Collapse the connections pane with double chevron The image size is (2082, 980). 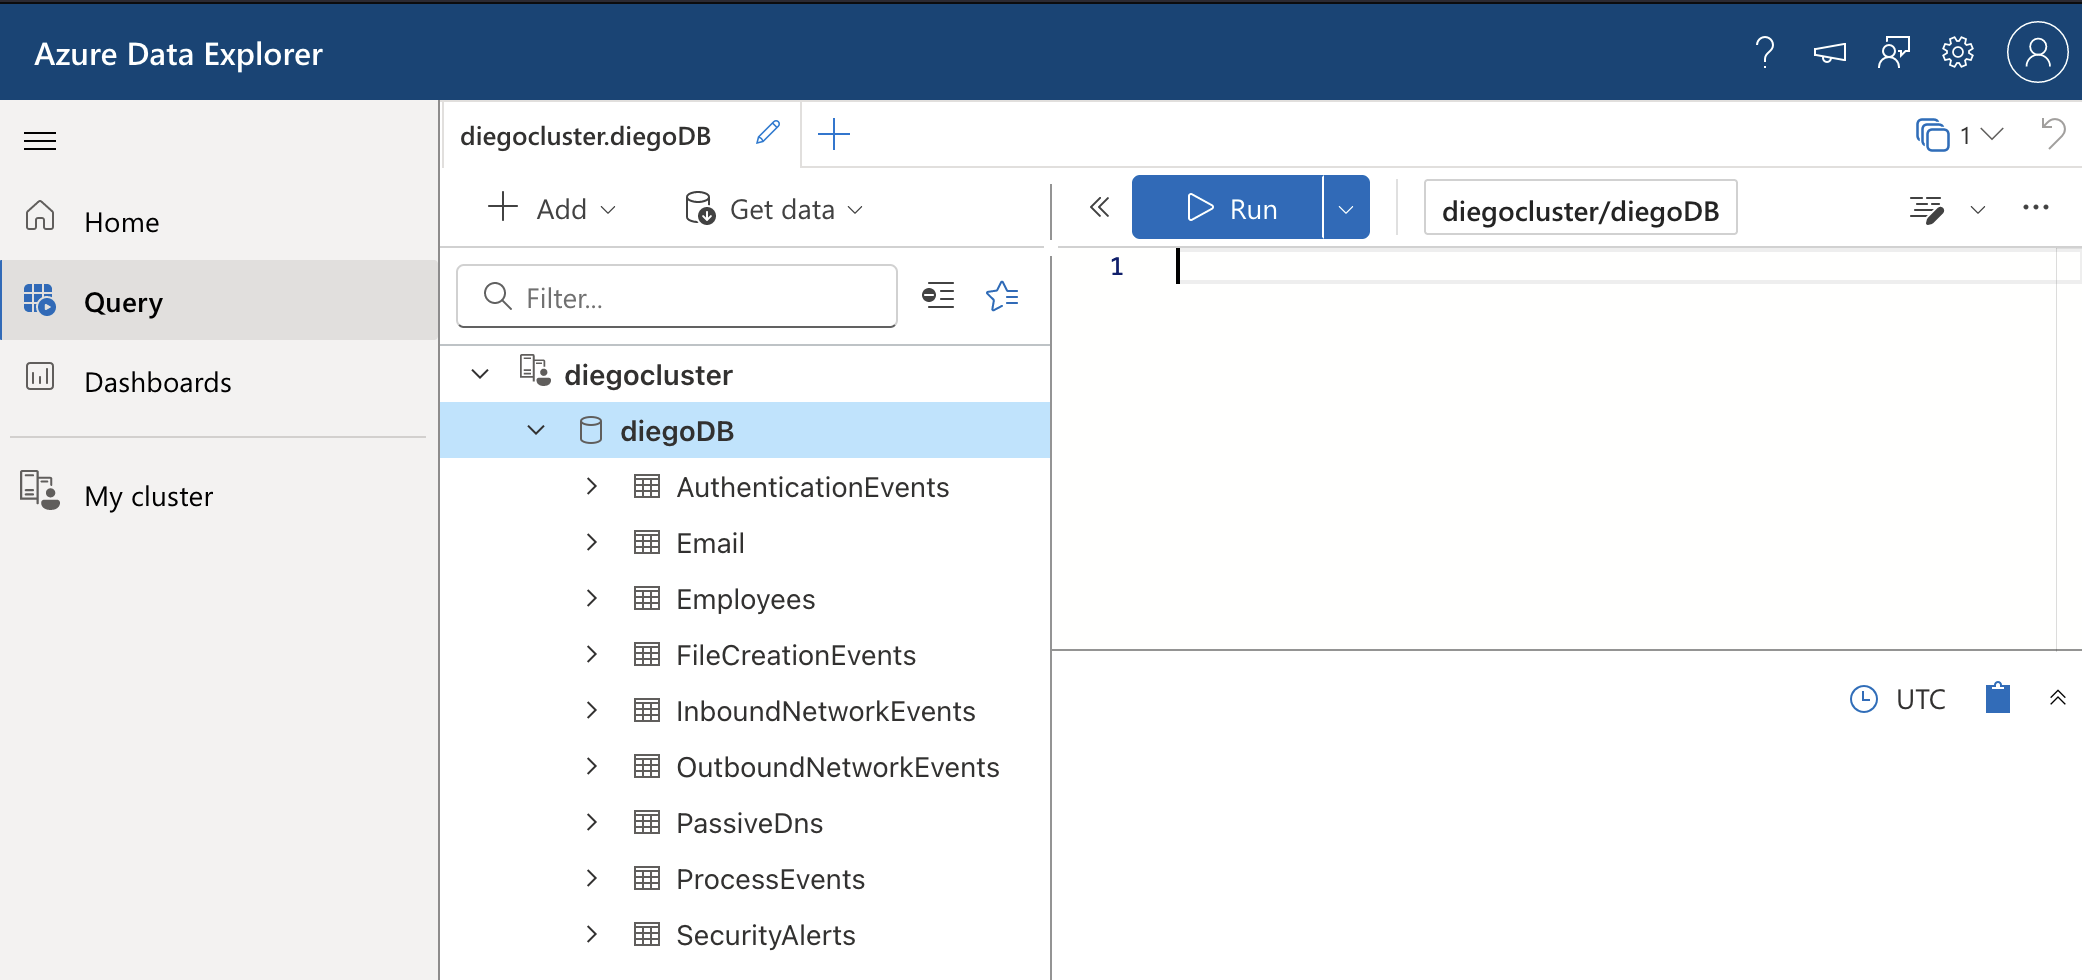(1099, 207)
